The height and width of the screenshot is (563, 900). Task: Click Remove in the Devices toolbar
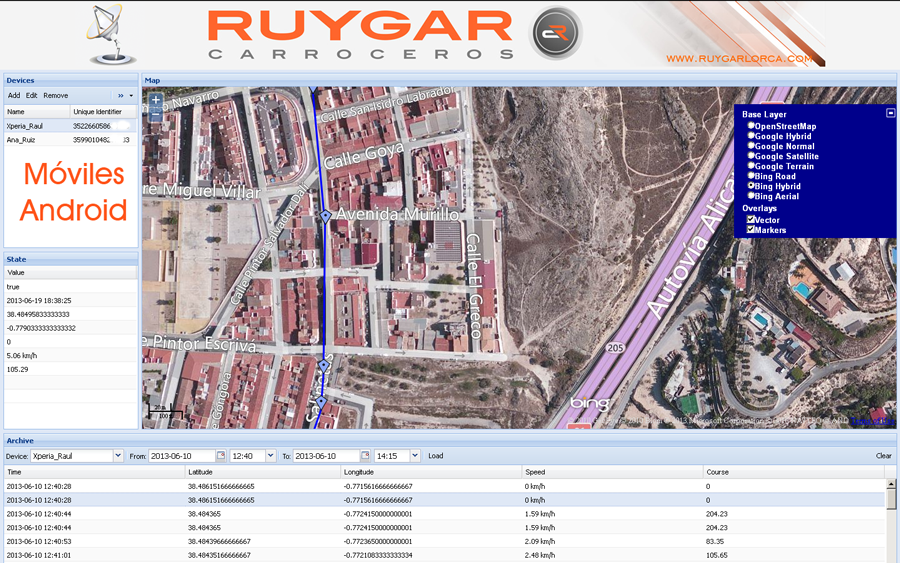(x=56, y=95)
